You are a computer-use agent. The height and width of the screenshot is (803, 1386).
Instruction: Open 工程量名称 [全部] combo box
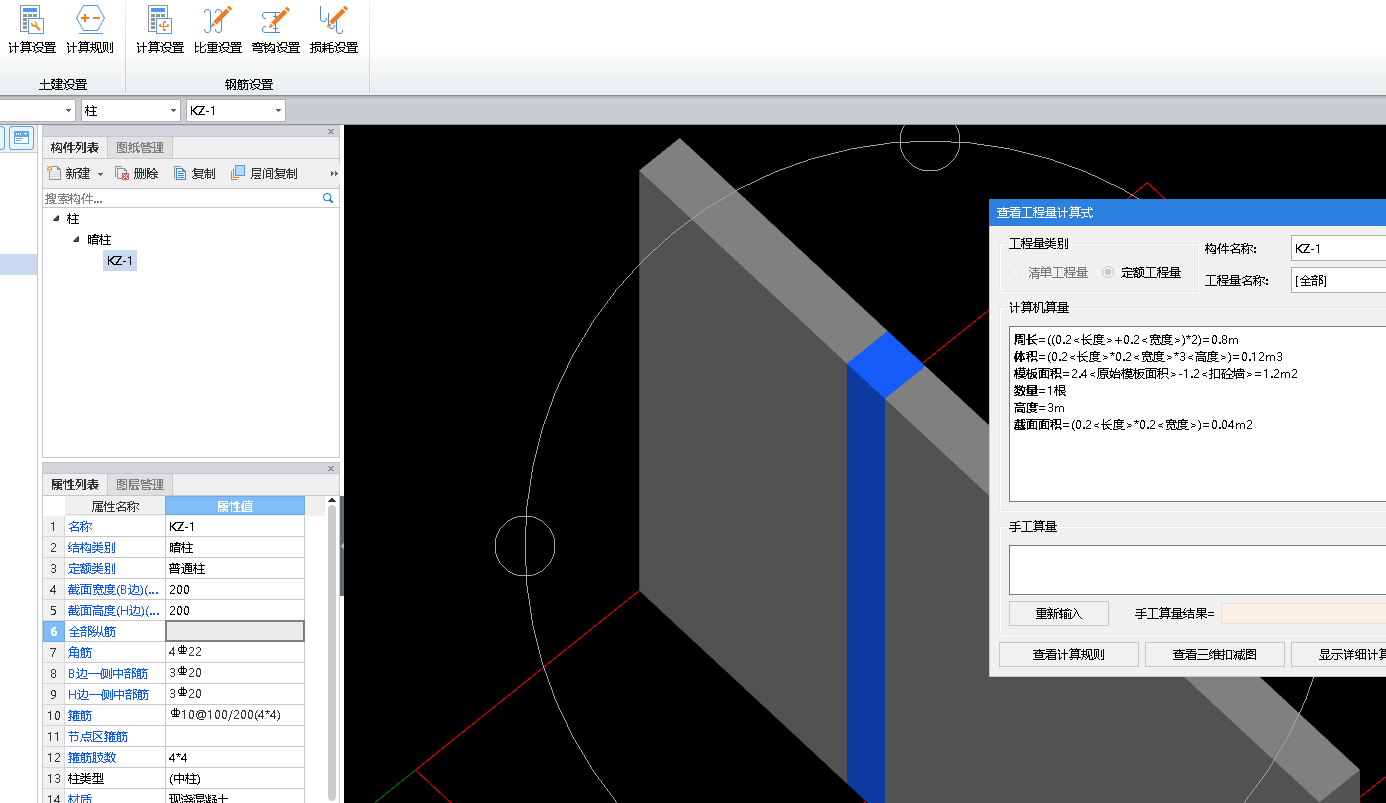click(x=1338, y=280)
